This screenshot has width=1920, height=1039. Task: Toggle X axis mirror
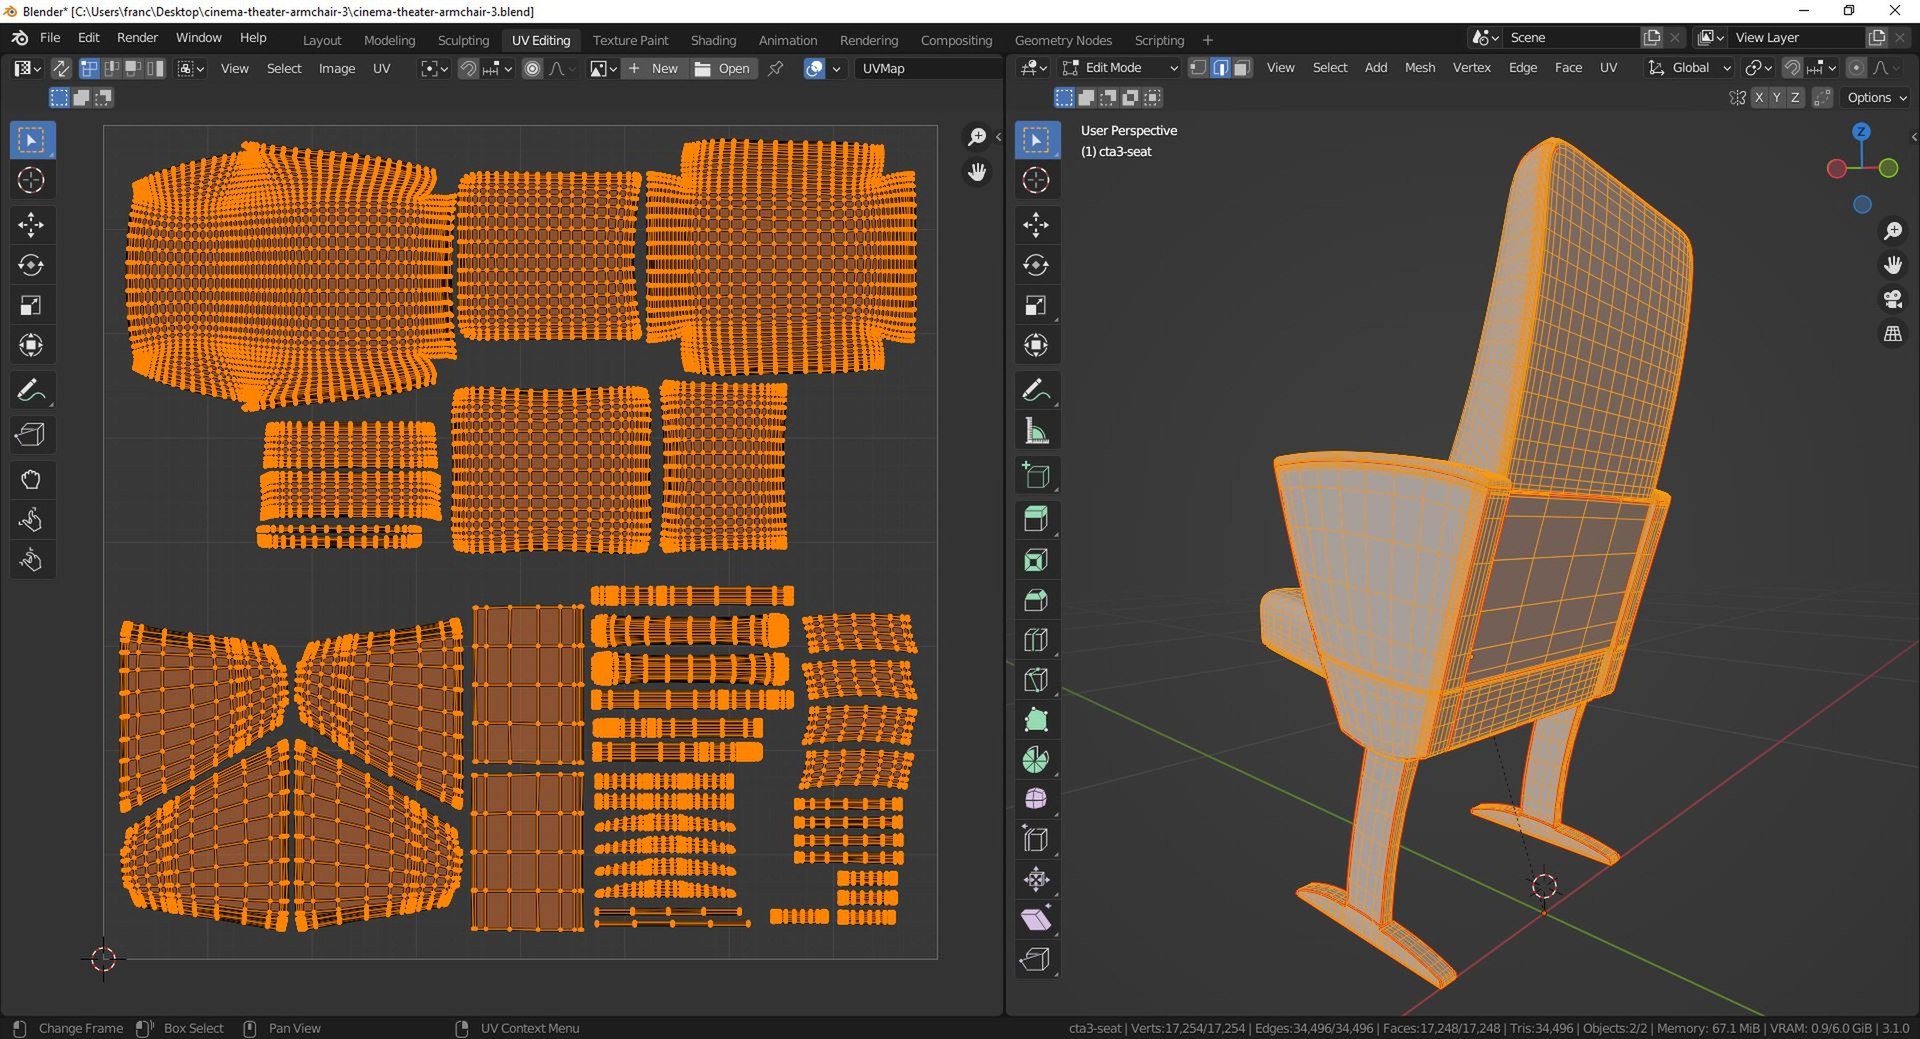tap(1759, 97)
